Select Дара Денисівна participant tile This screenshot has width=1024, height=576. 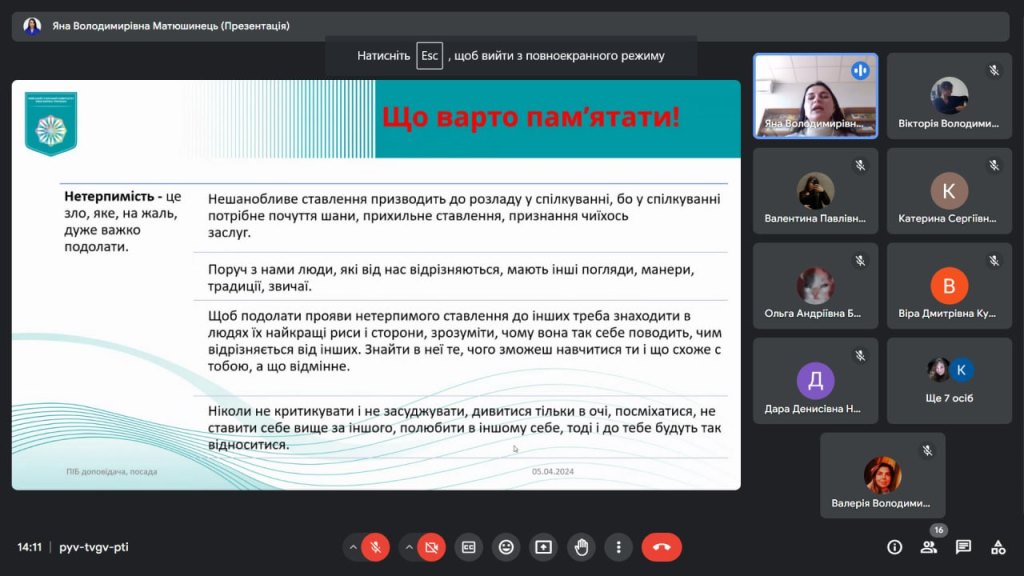click(816, 381)
